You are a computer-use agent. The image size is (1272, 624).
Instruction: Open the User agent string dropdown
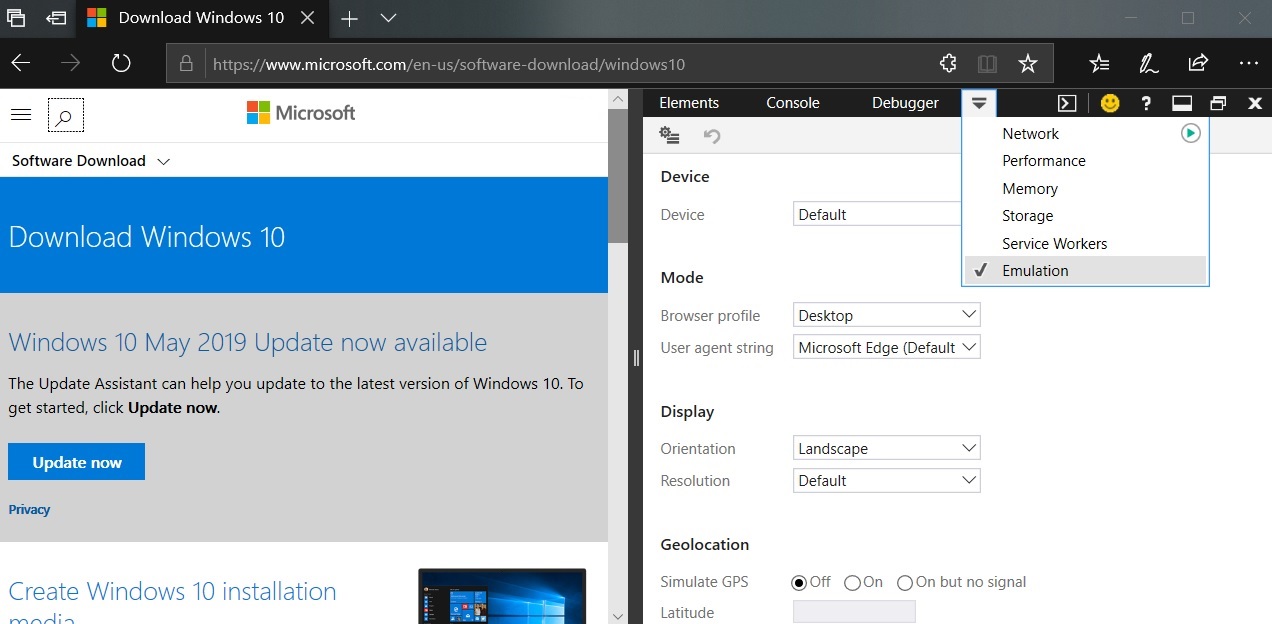[886, 347]
